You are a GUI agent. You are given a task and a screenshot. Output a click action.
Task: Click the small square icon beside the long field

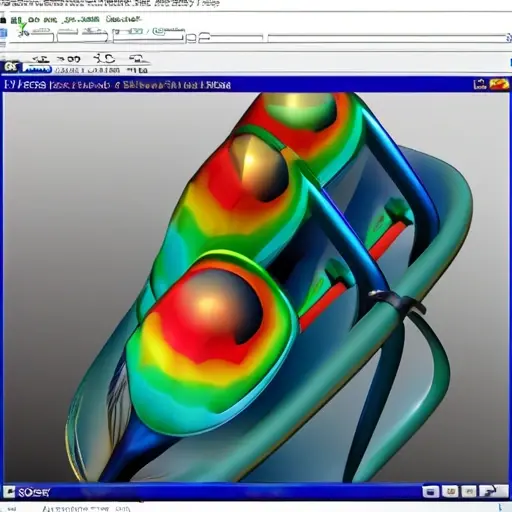(x=191, y=38)
